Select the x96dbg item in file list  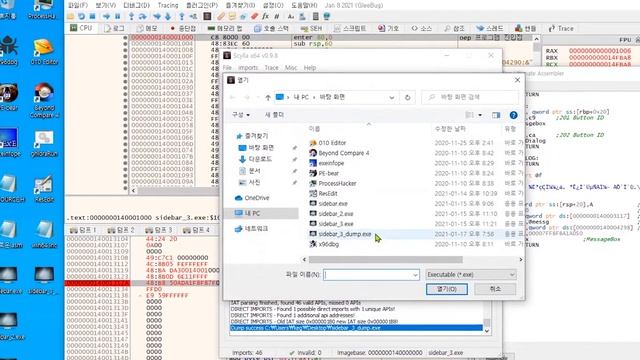pos(328,244)
